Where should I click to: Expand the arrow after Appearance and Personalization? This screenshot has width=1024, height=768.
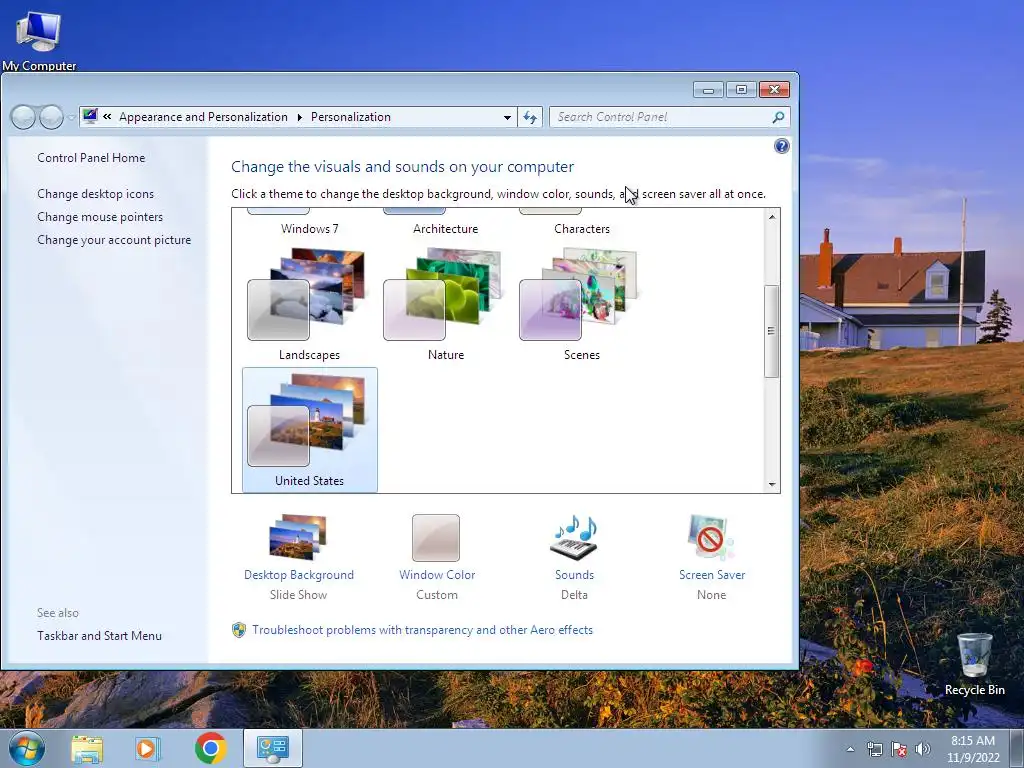(300, 118)
